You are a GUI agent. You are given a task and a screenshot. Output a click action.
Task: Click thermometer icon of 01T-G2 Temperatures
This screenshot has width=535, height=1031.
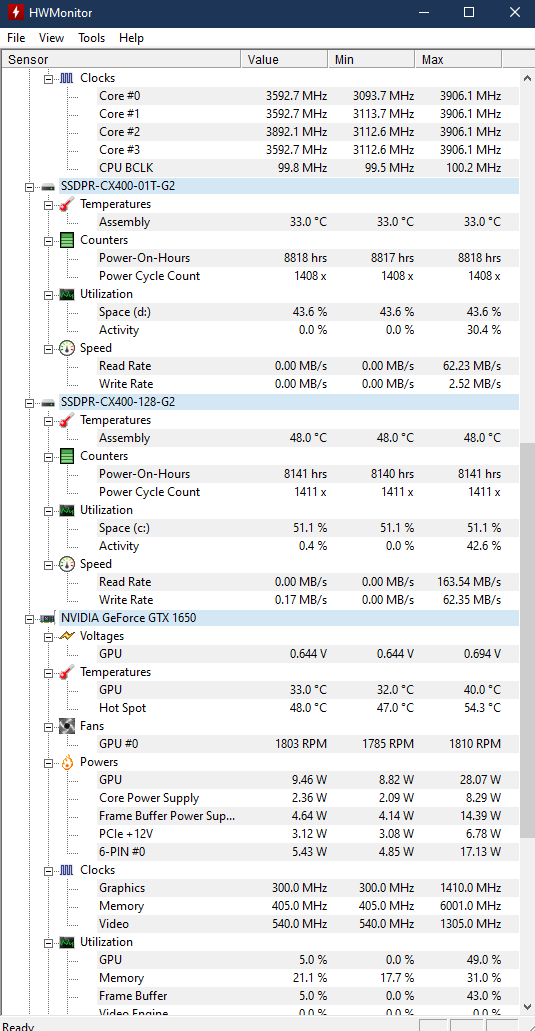tap(67, 204)
